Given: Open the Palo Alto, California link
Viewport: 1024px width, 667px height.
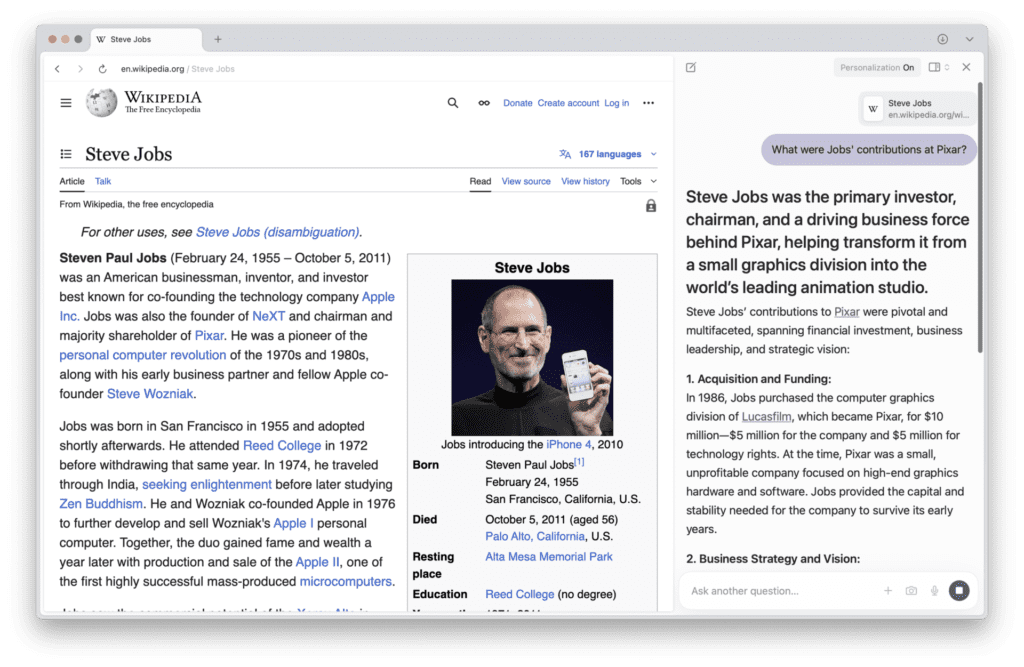Looking at the screenshot, I should pyautogui.click(x=535, y=536).
